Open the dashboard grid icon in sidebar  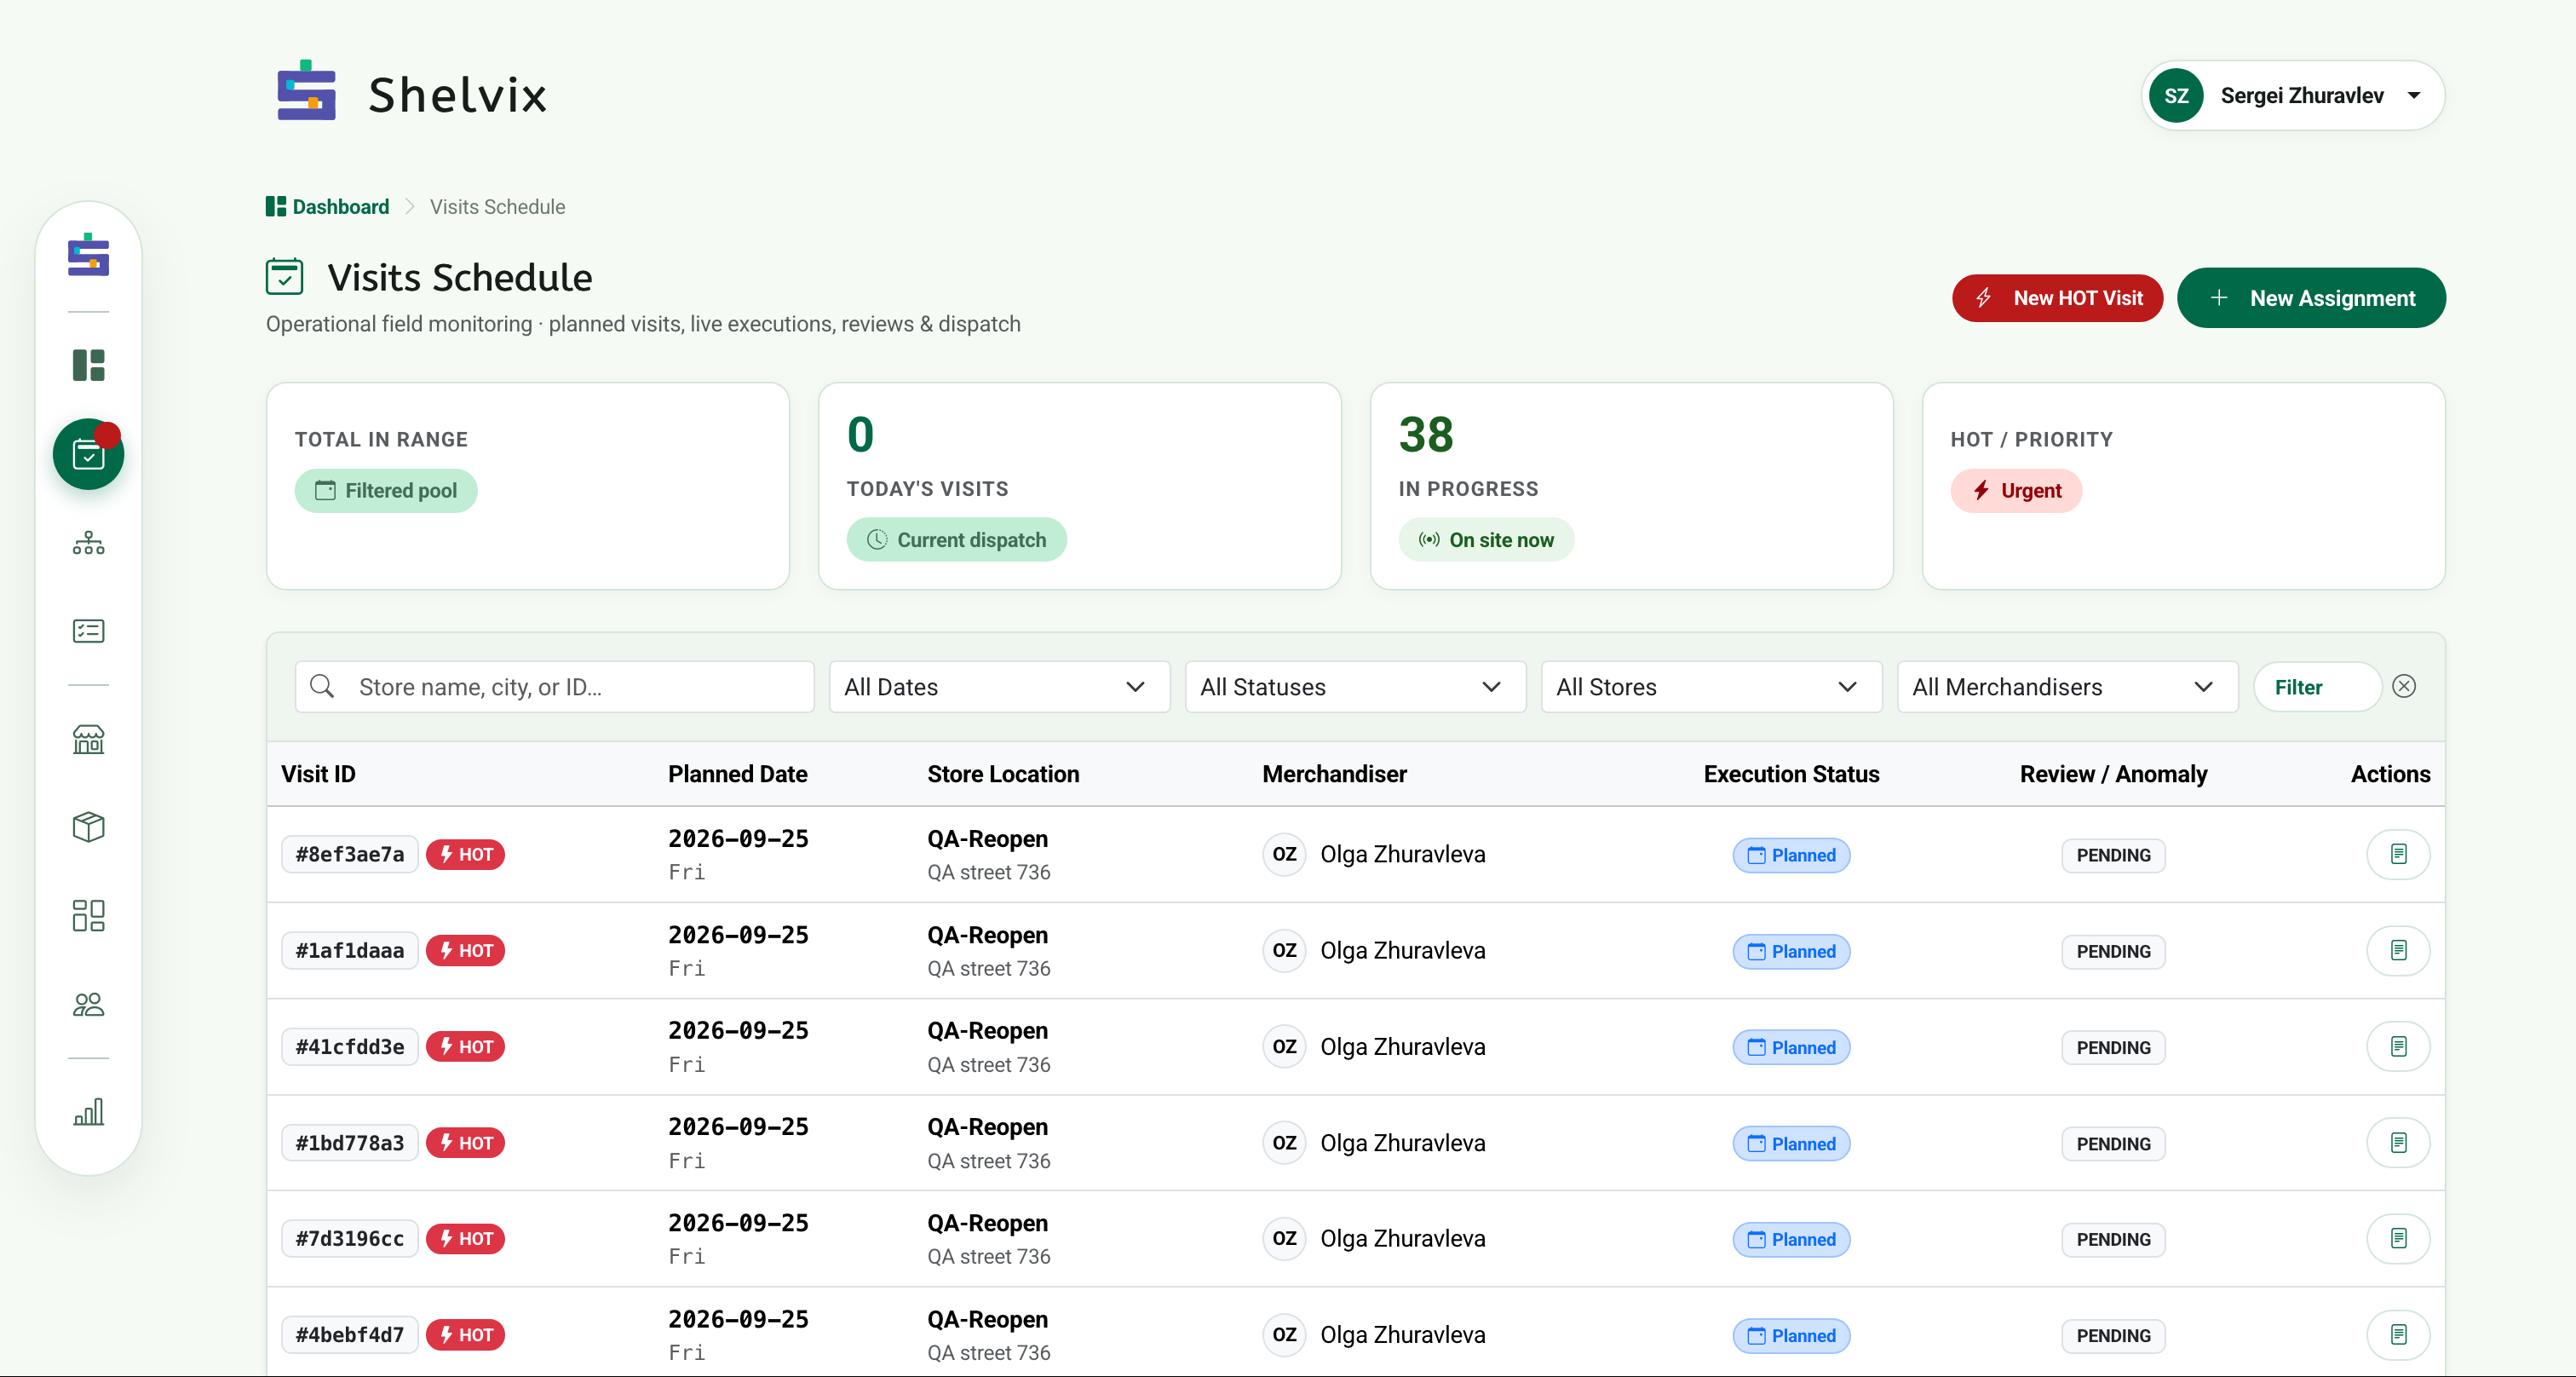(88, 365)
